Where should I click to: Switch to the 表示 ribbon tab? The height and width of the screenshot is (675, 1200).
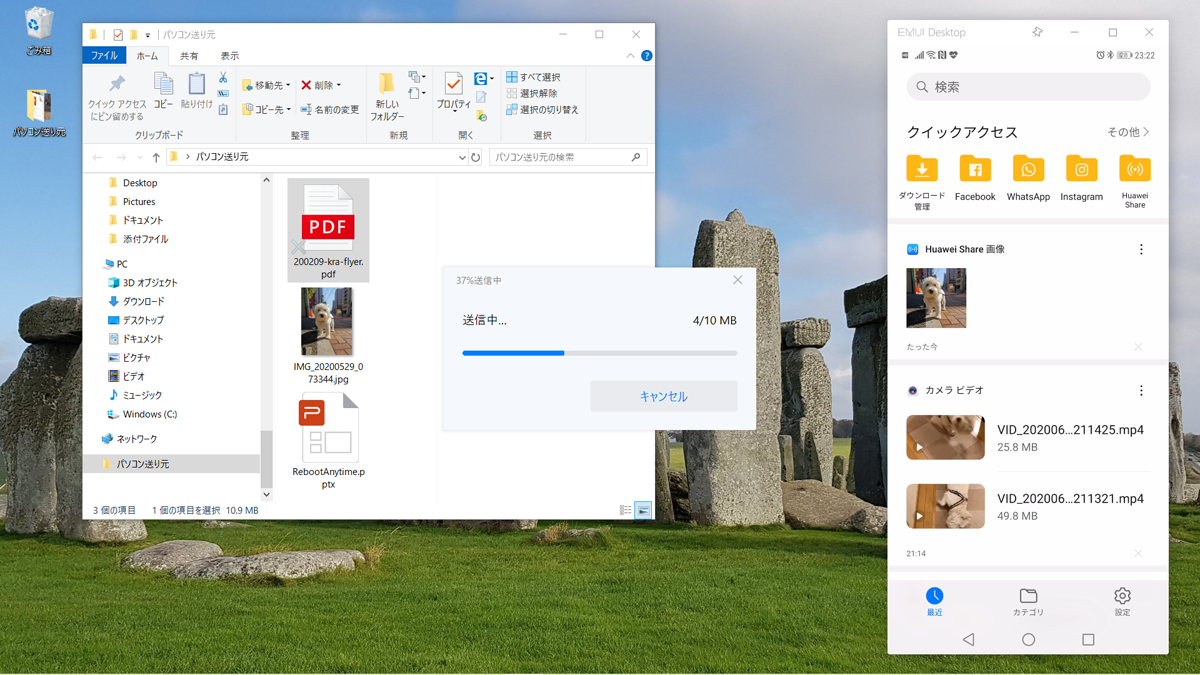tap(230, 56)
